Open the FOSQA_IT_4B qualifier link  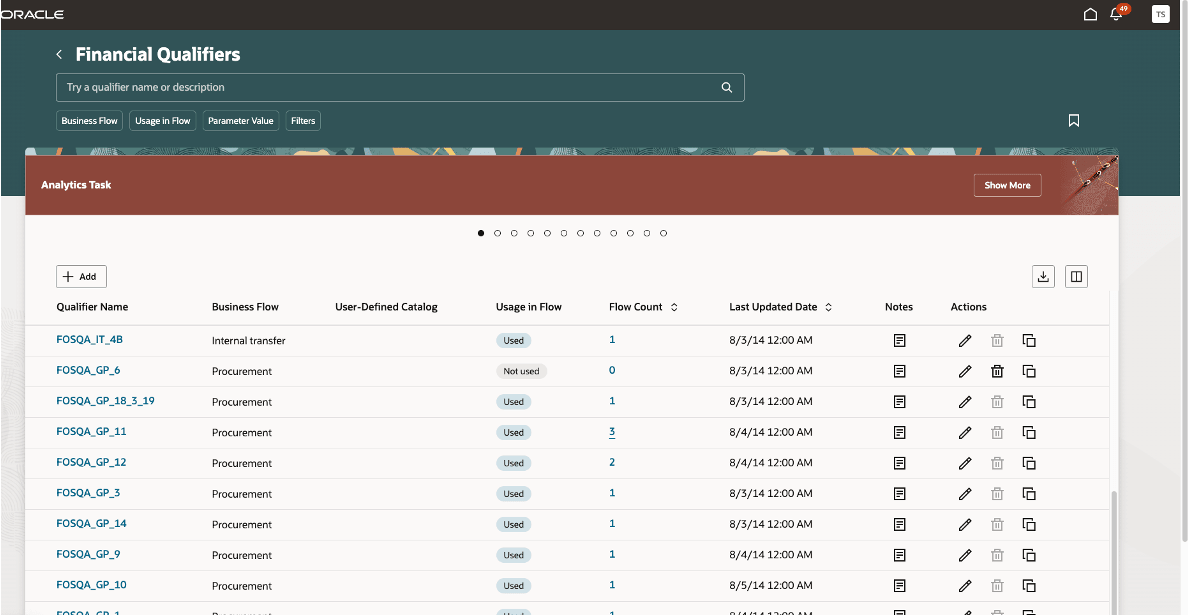tap(89, 339)
